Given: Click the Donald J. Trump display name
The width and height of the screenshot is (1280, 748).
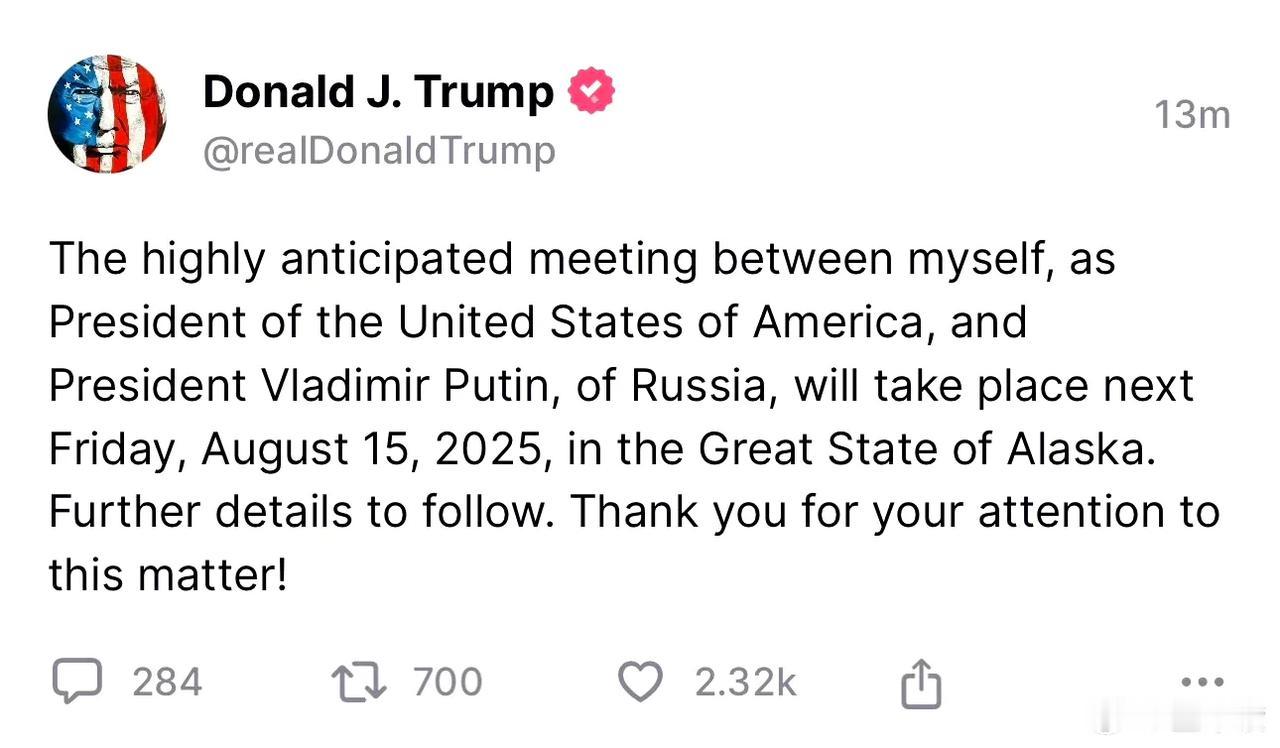Looking at the screenshot, I should (378, 92).
